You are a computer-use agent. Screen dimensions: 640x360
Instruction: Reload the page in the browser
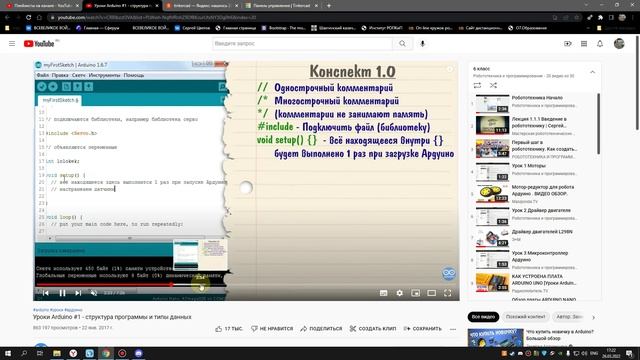coord(28,18)
